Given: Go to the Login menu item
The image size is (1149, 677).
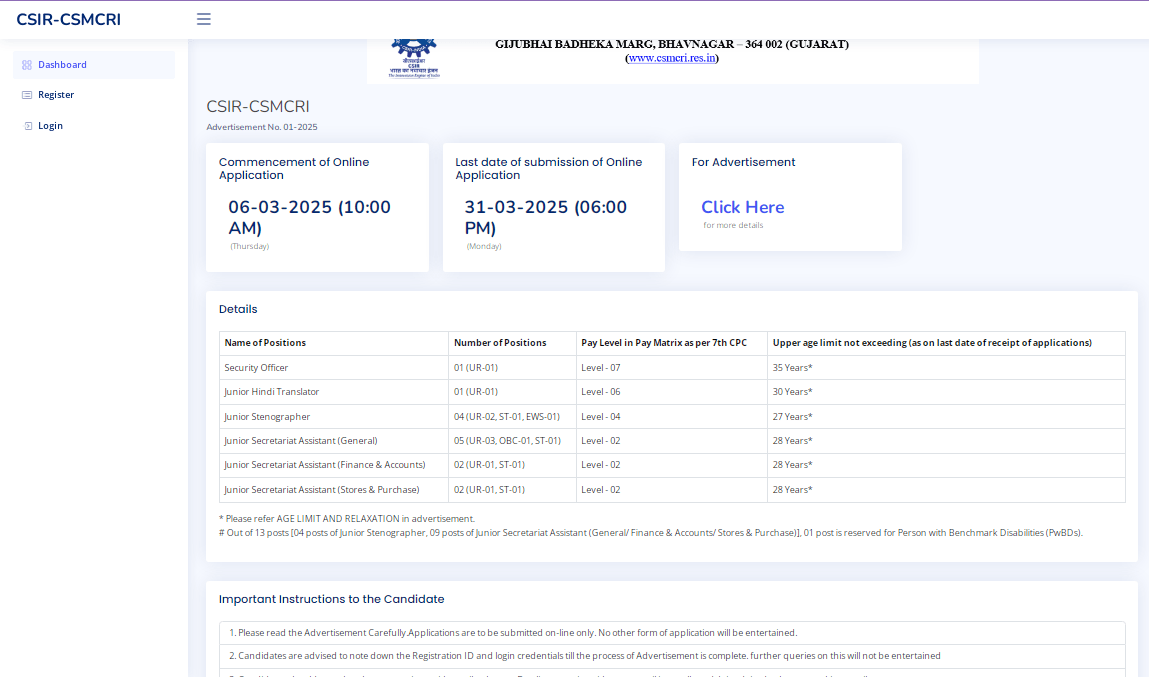Looking at the screenshot, I should pos(50,126).
